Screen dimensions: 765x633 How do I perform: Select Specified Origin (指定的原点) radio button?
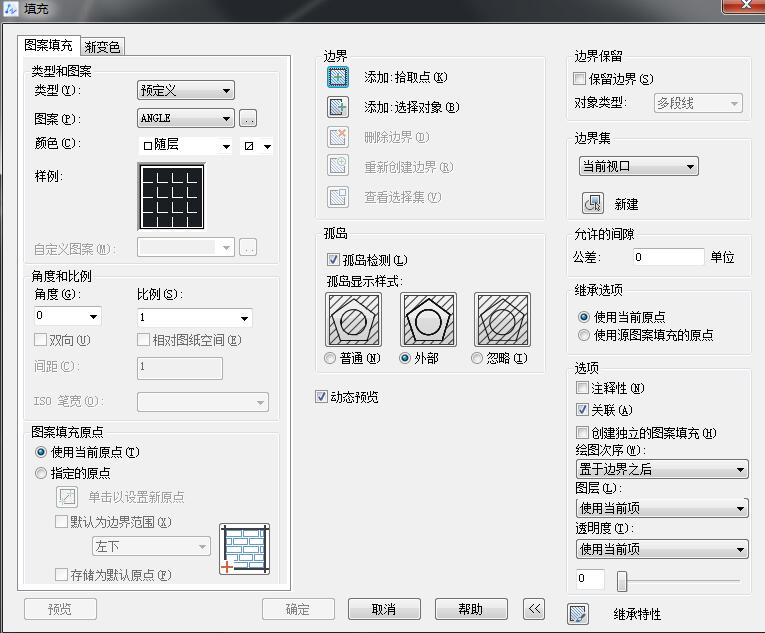click(41, 473)
